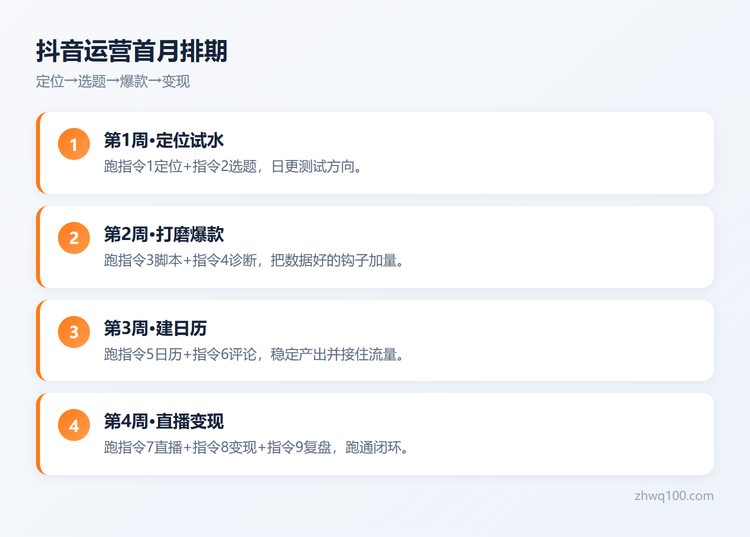The width and height of the screenshot is (750, 537).
Task: Click the main title 抖音运营首月排期
Action: coord(132,51)
